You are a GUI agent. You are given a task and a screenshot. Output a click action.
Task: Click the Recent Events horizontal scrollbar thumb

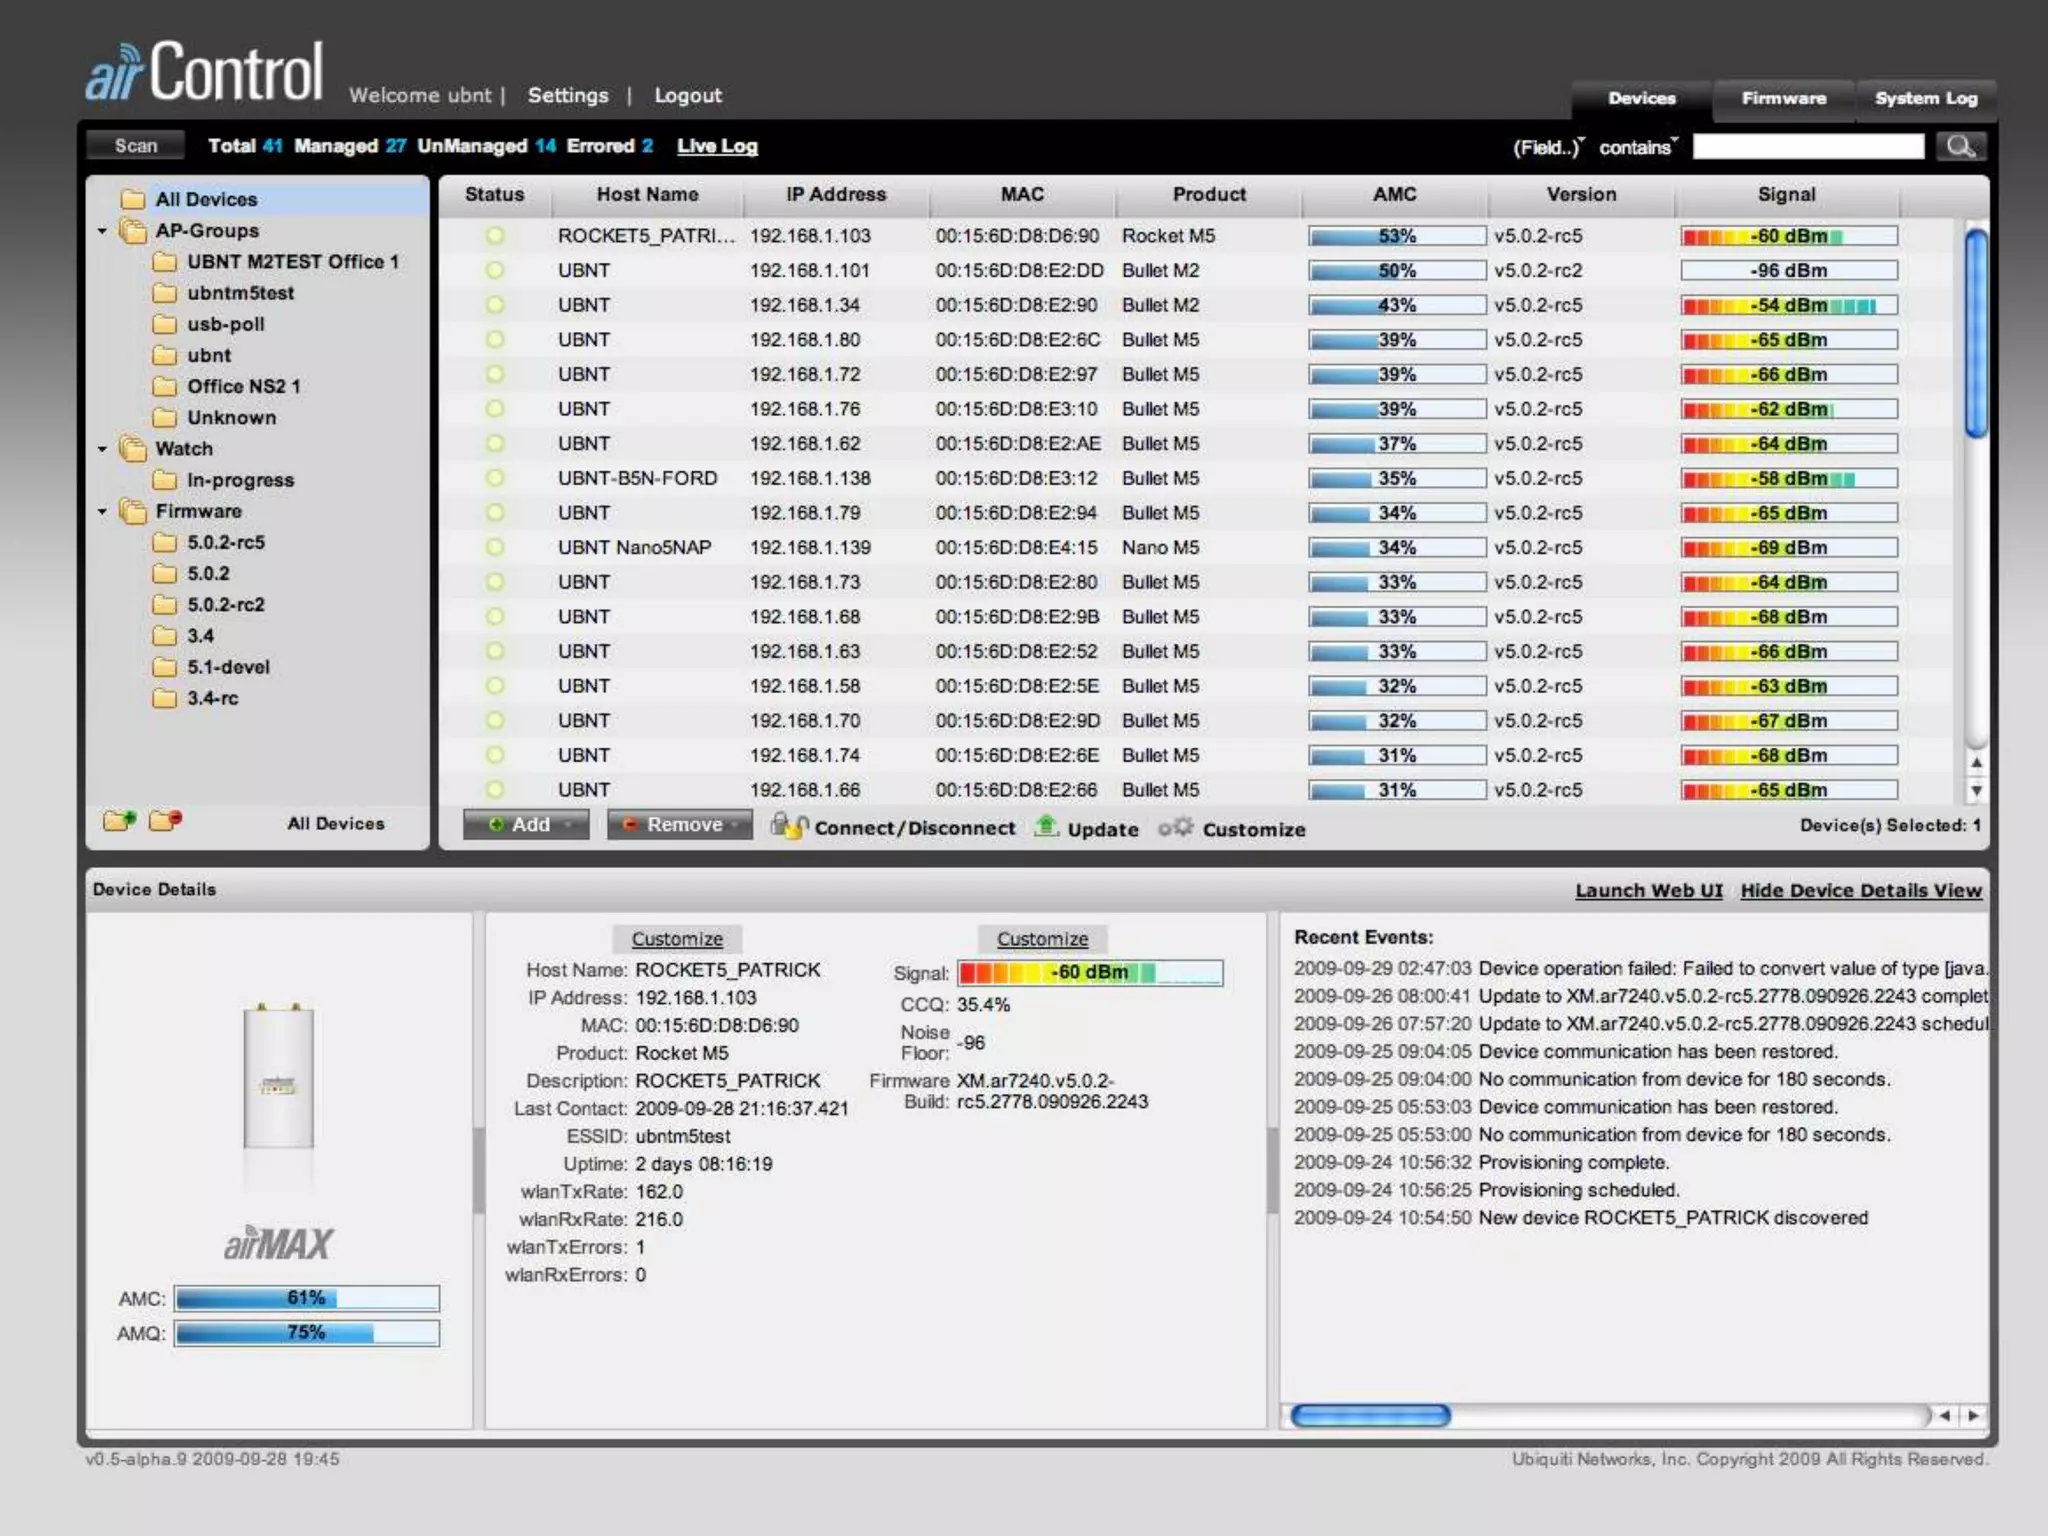(1370, 1415)
